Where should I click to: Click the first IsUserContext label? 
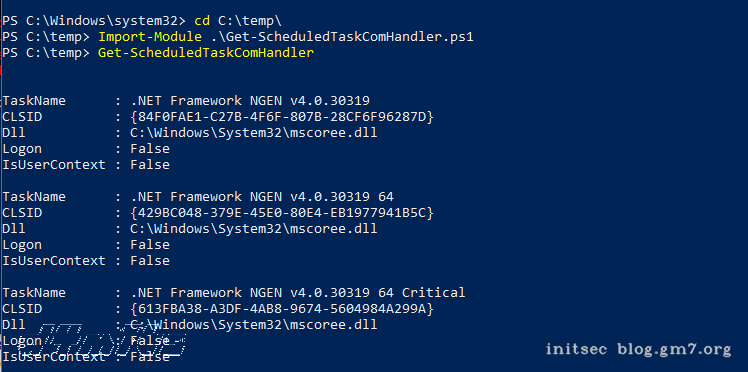tap(54, 165)
